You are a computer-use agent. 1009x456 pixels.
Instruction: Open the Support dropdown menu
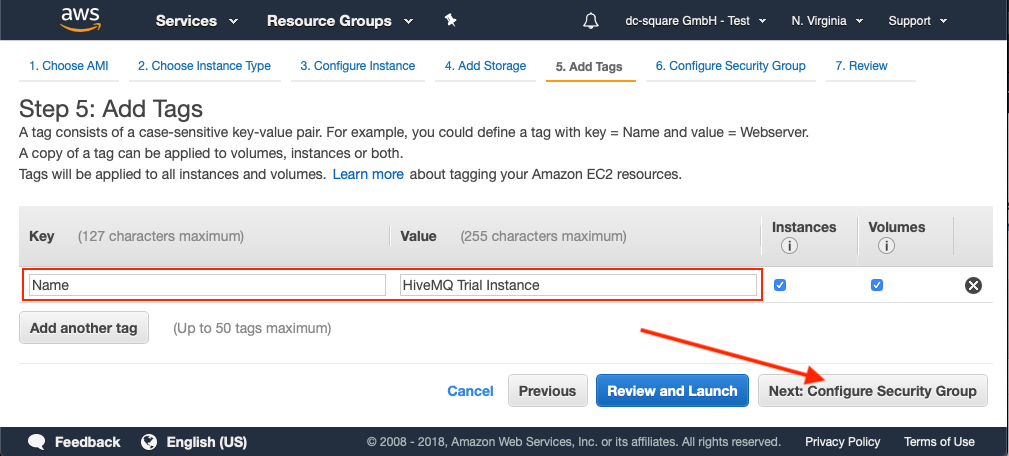[x=918, y=21]
